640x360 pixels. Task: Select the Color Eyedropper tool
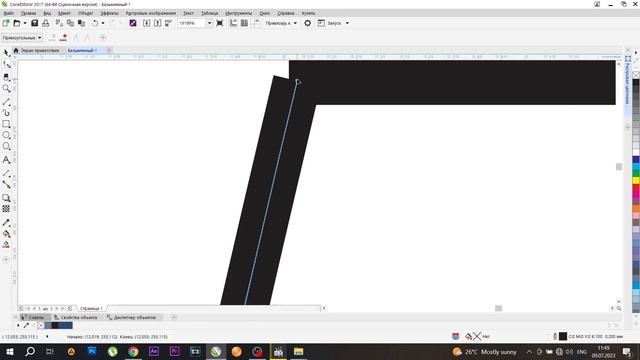click(6, 222)
